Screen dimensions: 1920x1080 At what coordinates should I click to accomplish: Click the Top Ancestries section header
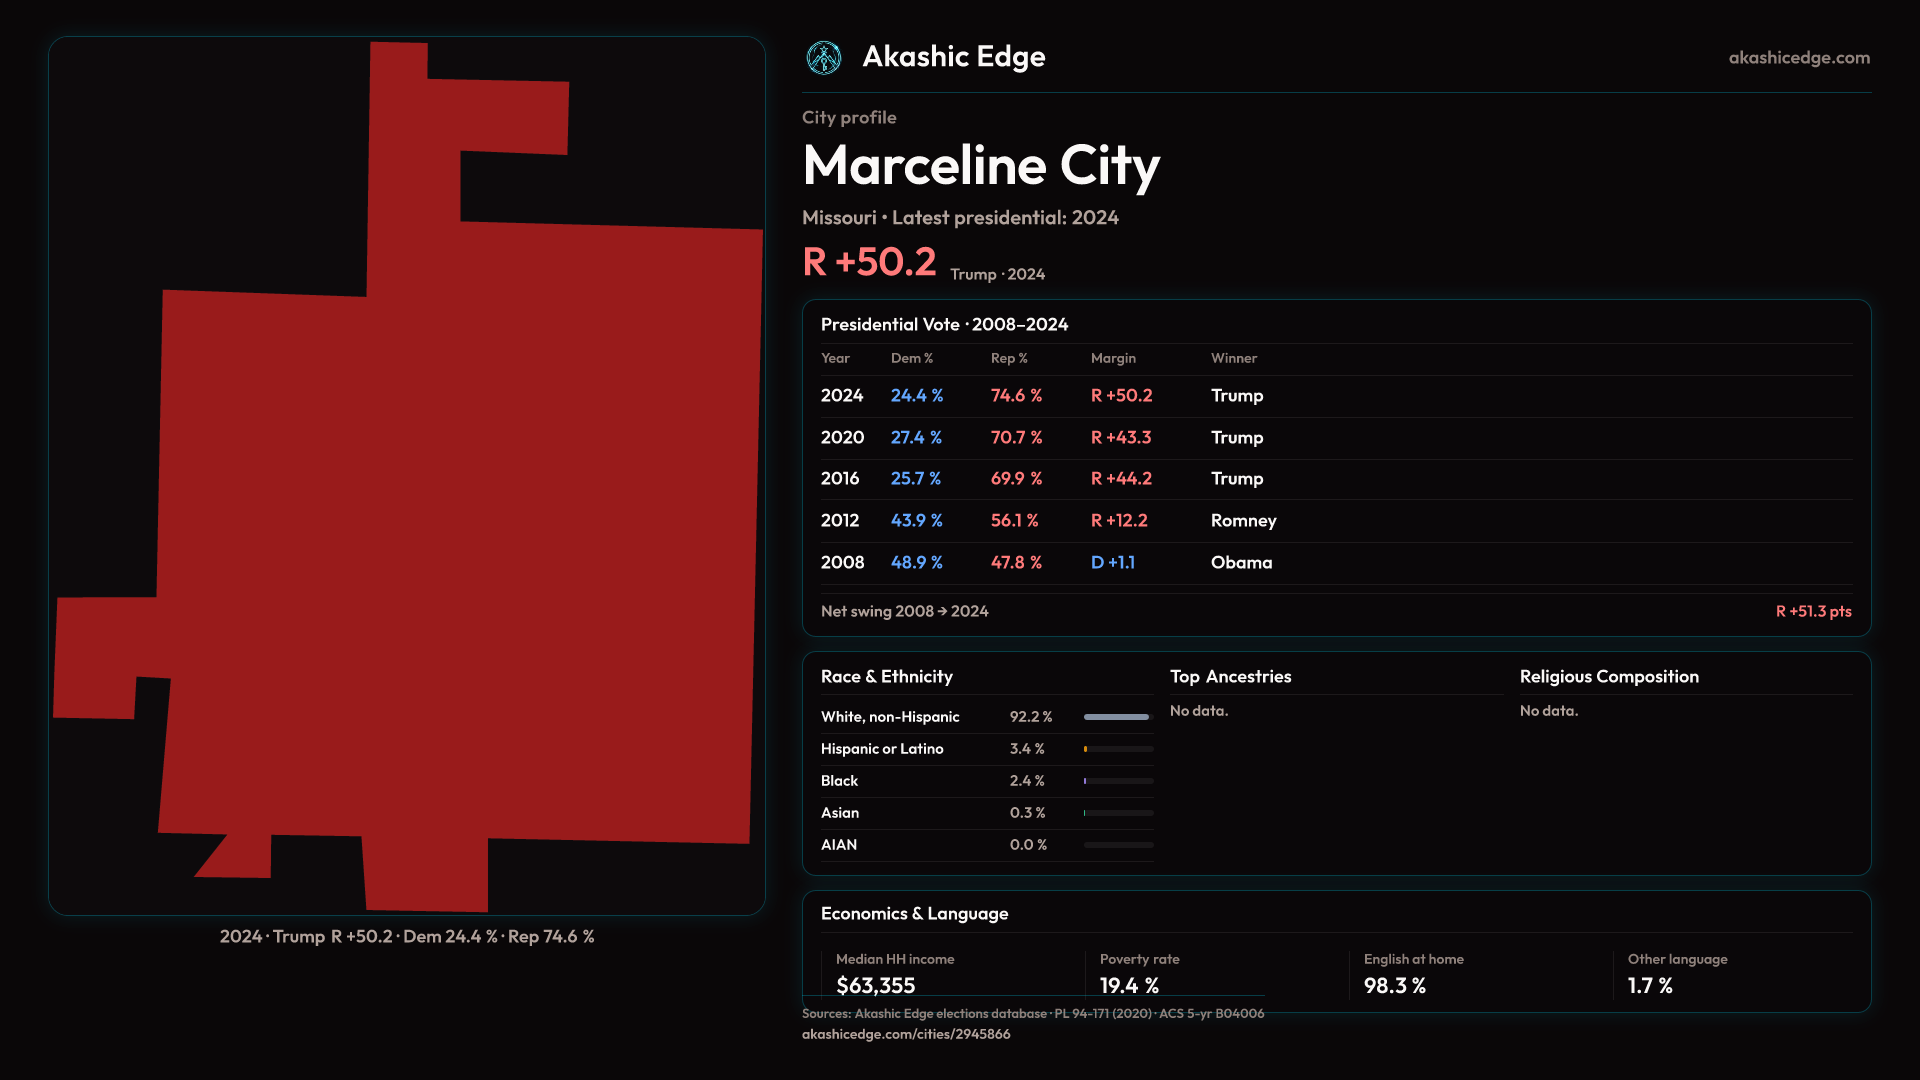(1230, 677)
